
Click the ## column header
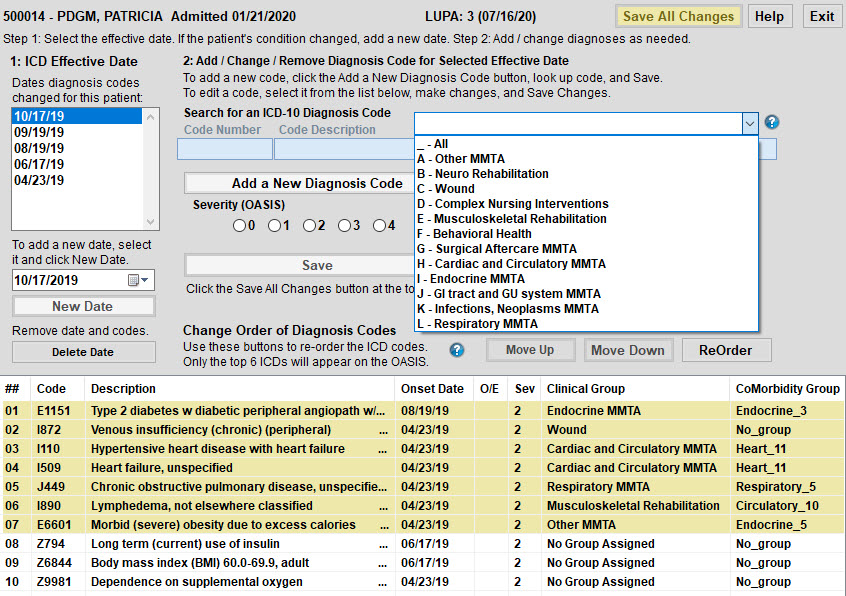tap(16, 389)
